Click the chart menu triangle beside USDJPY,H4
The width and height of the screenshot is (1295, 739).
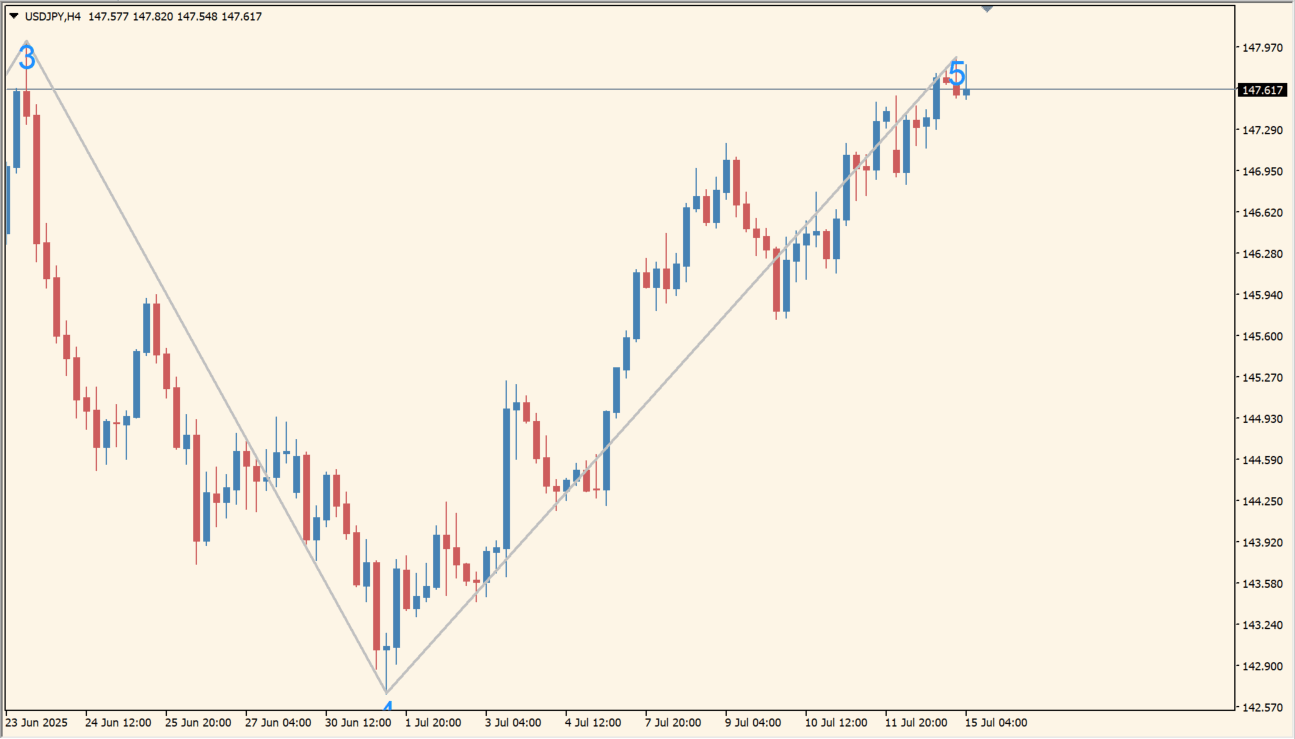tap(13, 16)
